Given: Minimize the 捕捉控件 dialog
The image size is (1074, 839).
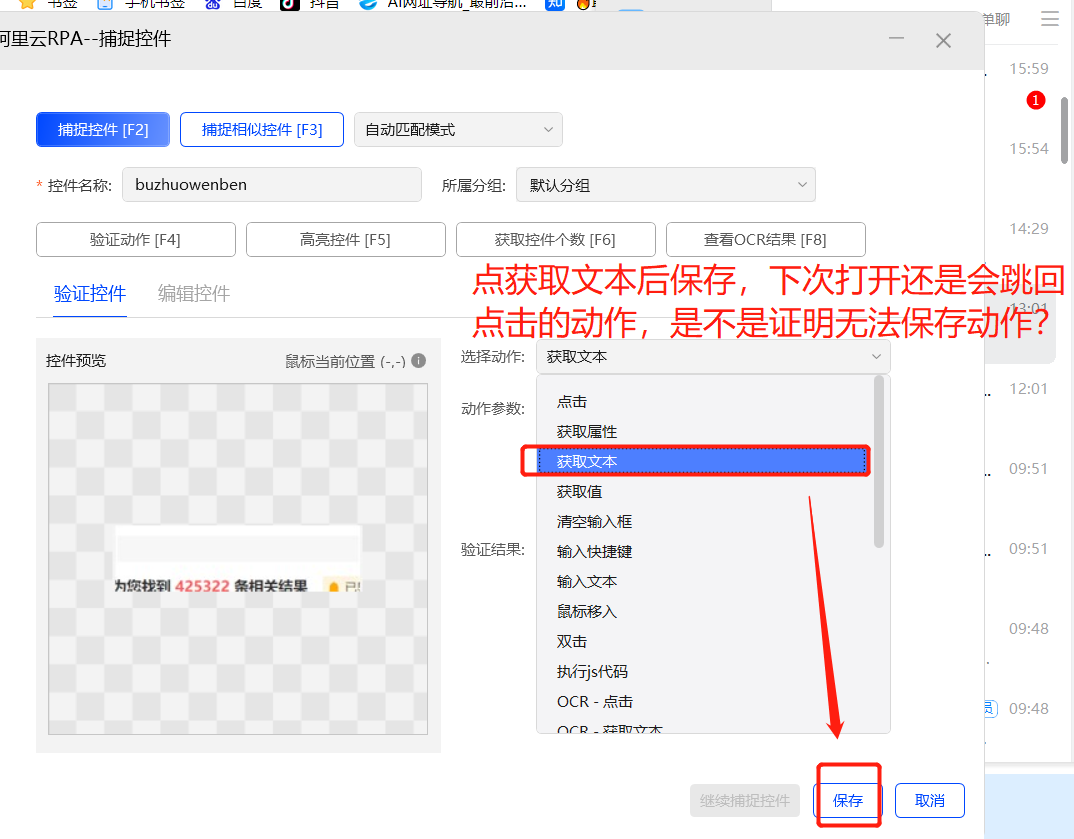Looking at the screenshot, I should point(897,39).
